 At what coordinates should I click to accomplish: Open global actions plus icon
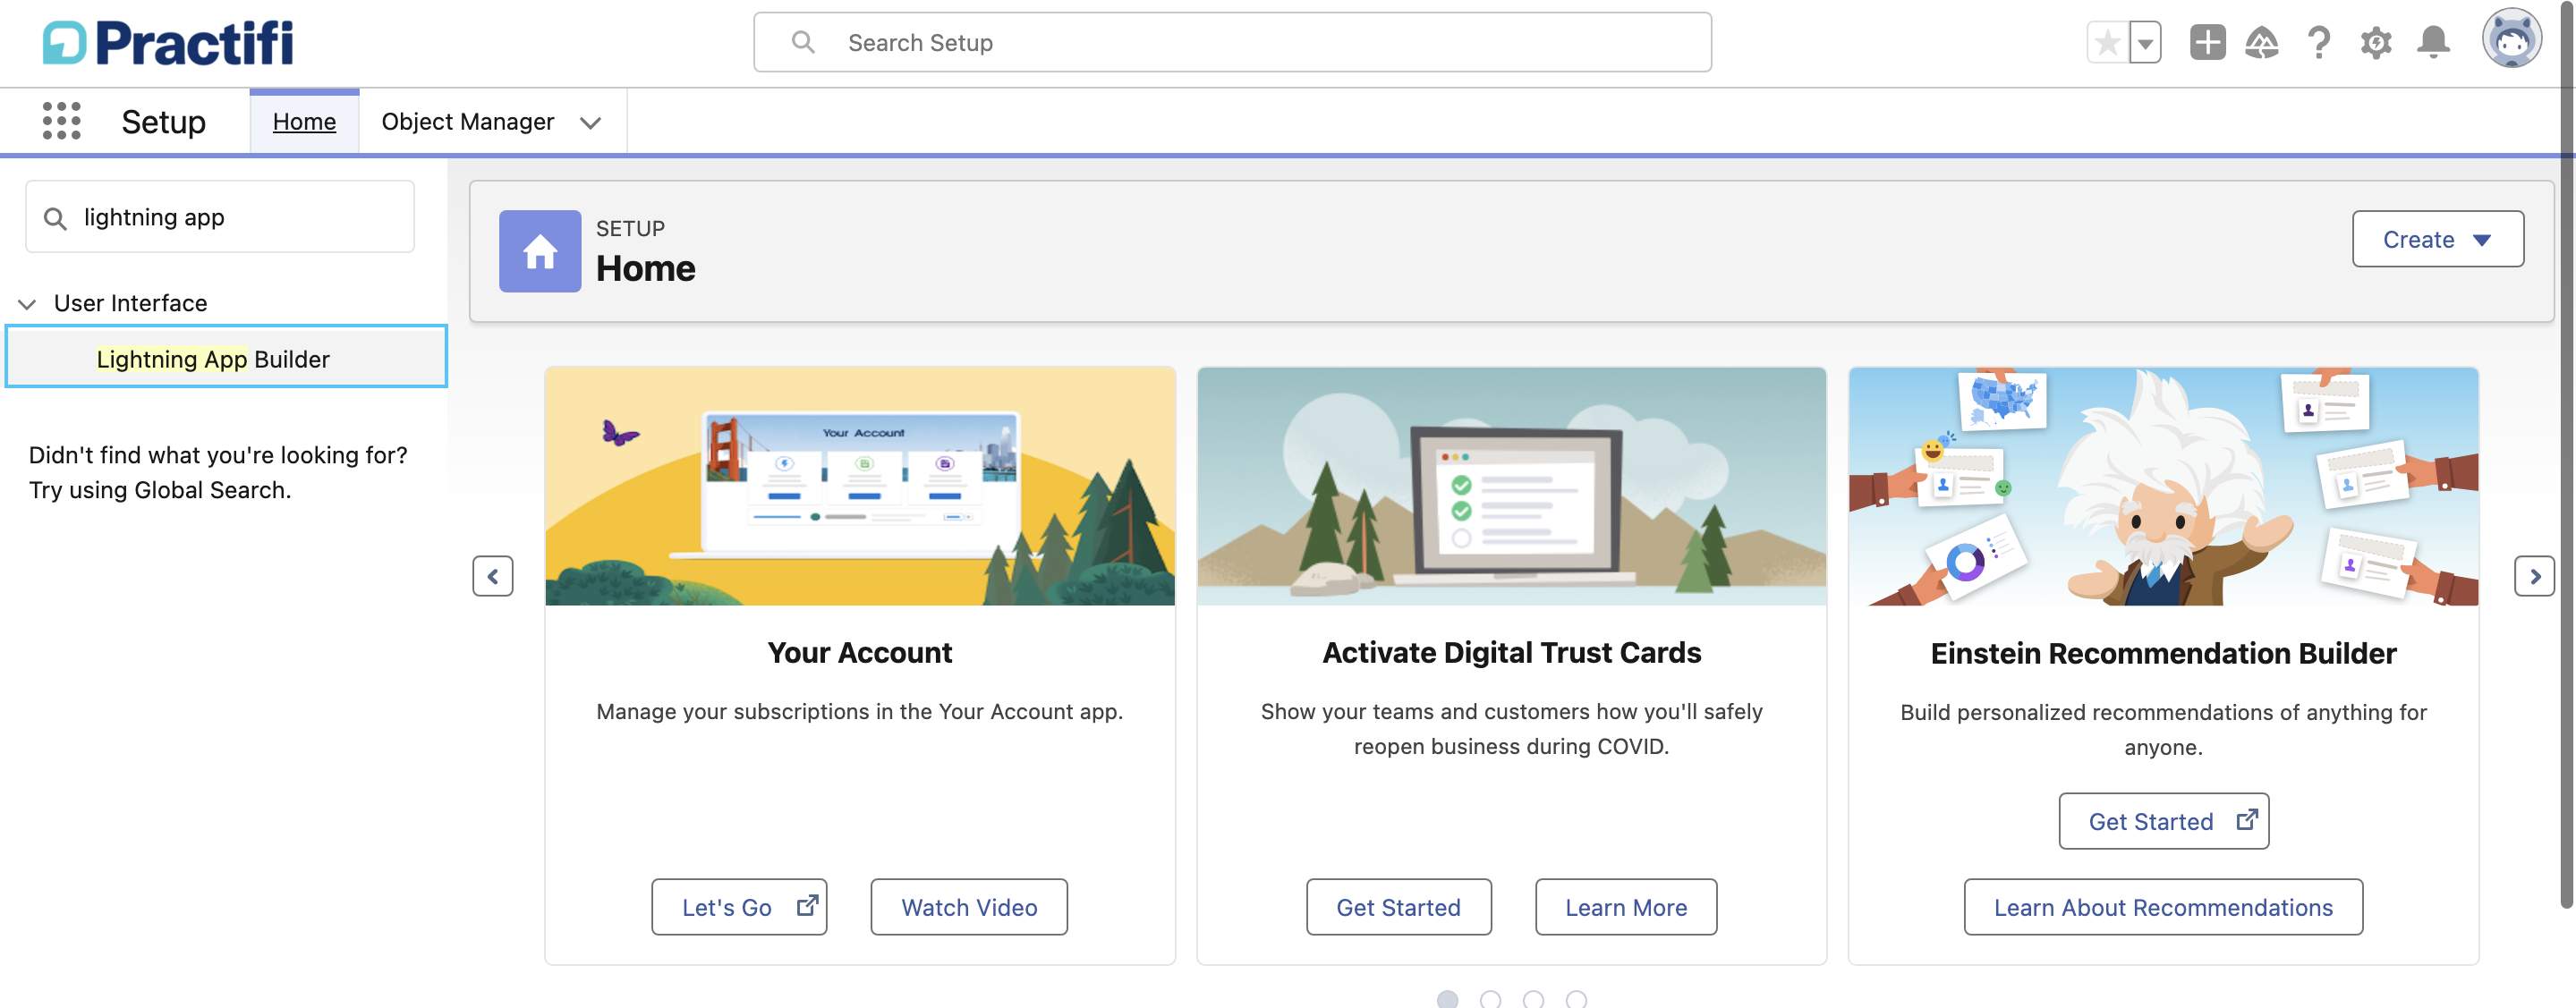[2207, 43]
